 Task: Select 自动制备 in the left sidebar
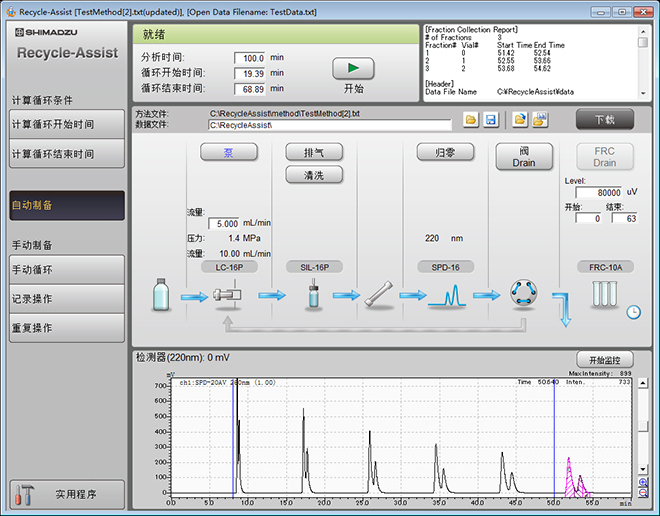pyautogui.click(x=67, y=205)
